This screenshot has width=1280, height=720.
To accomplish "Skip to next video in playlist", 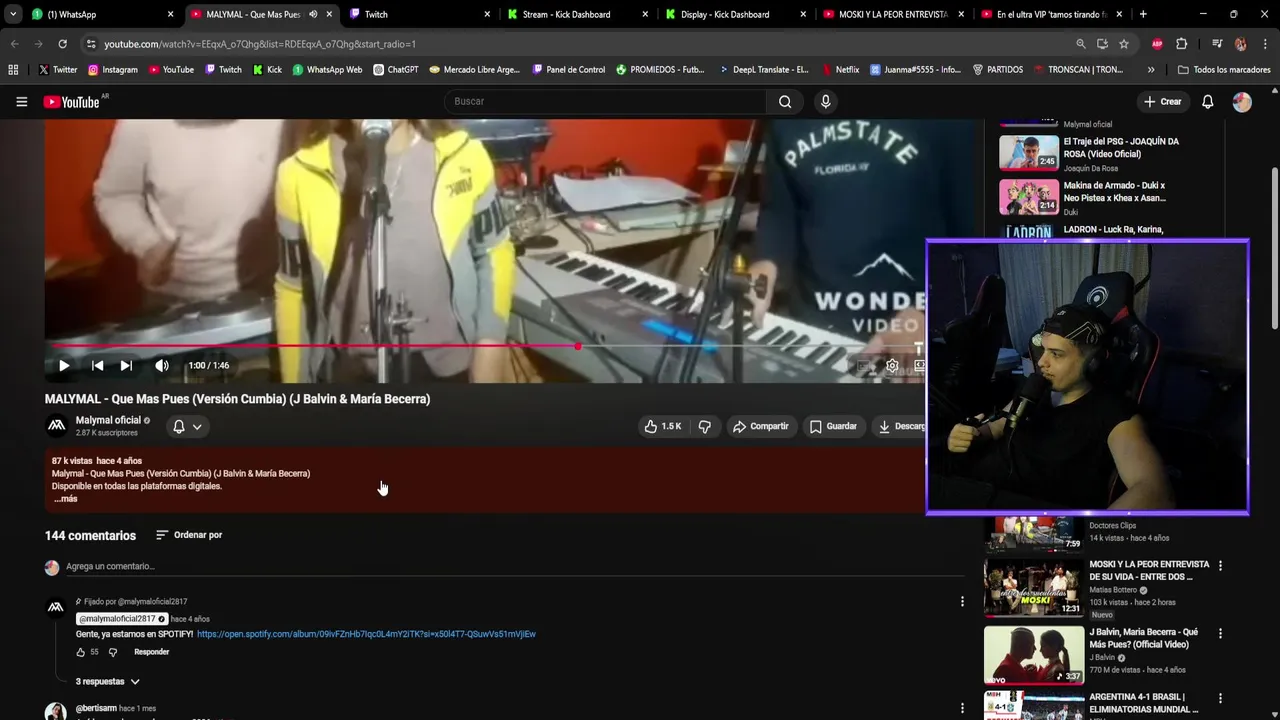I will point(126,365).
